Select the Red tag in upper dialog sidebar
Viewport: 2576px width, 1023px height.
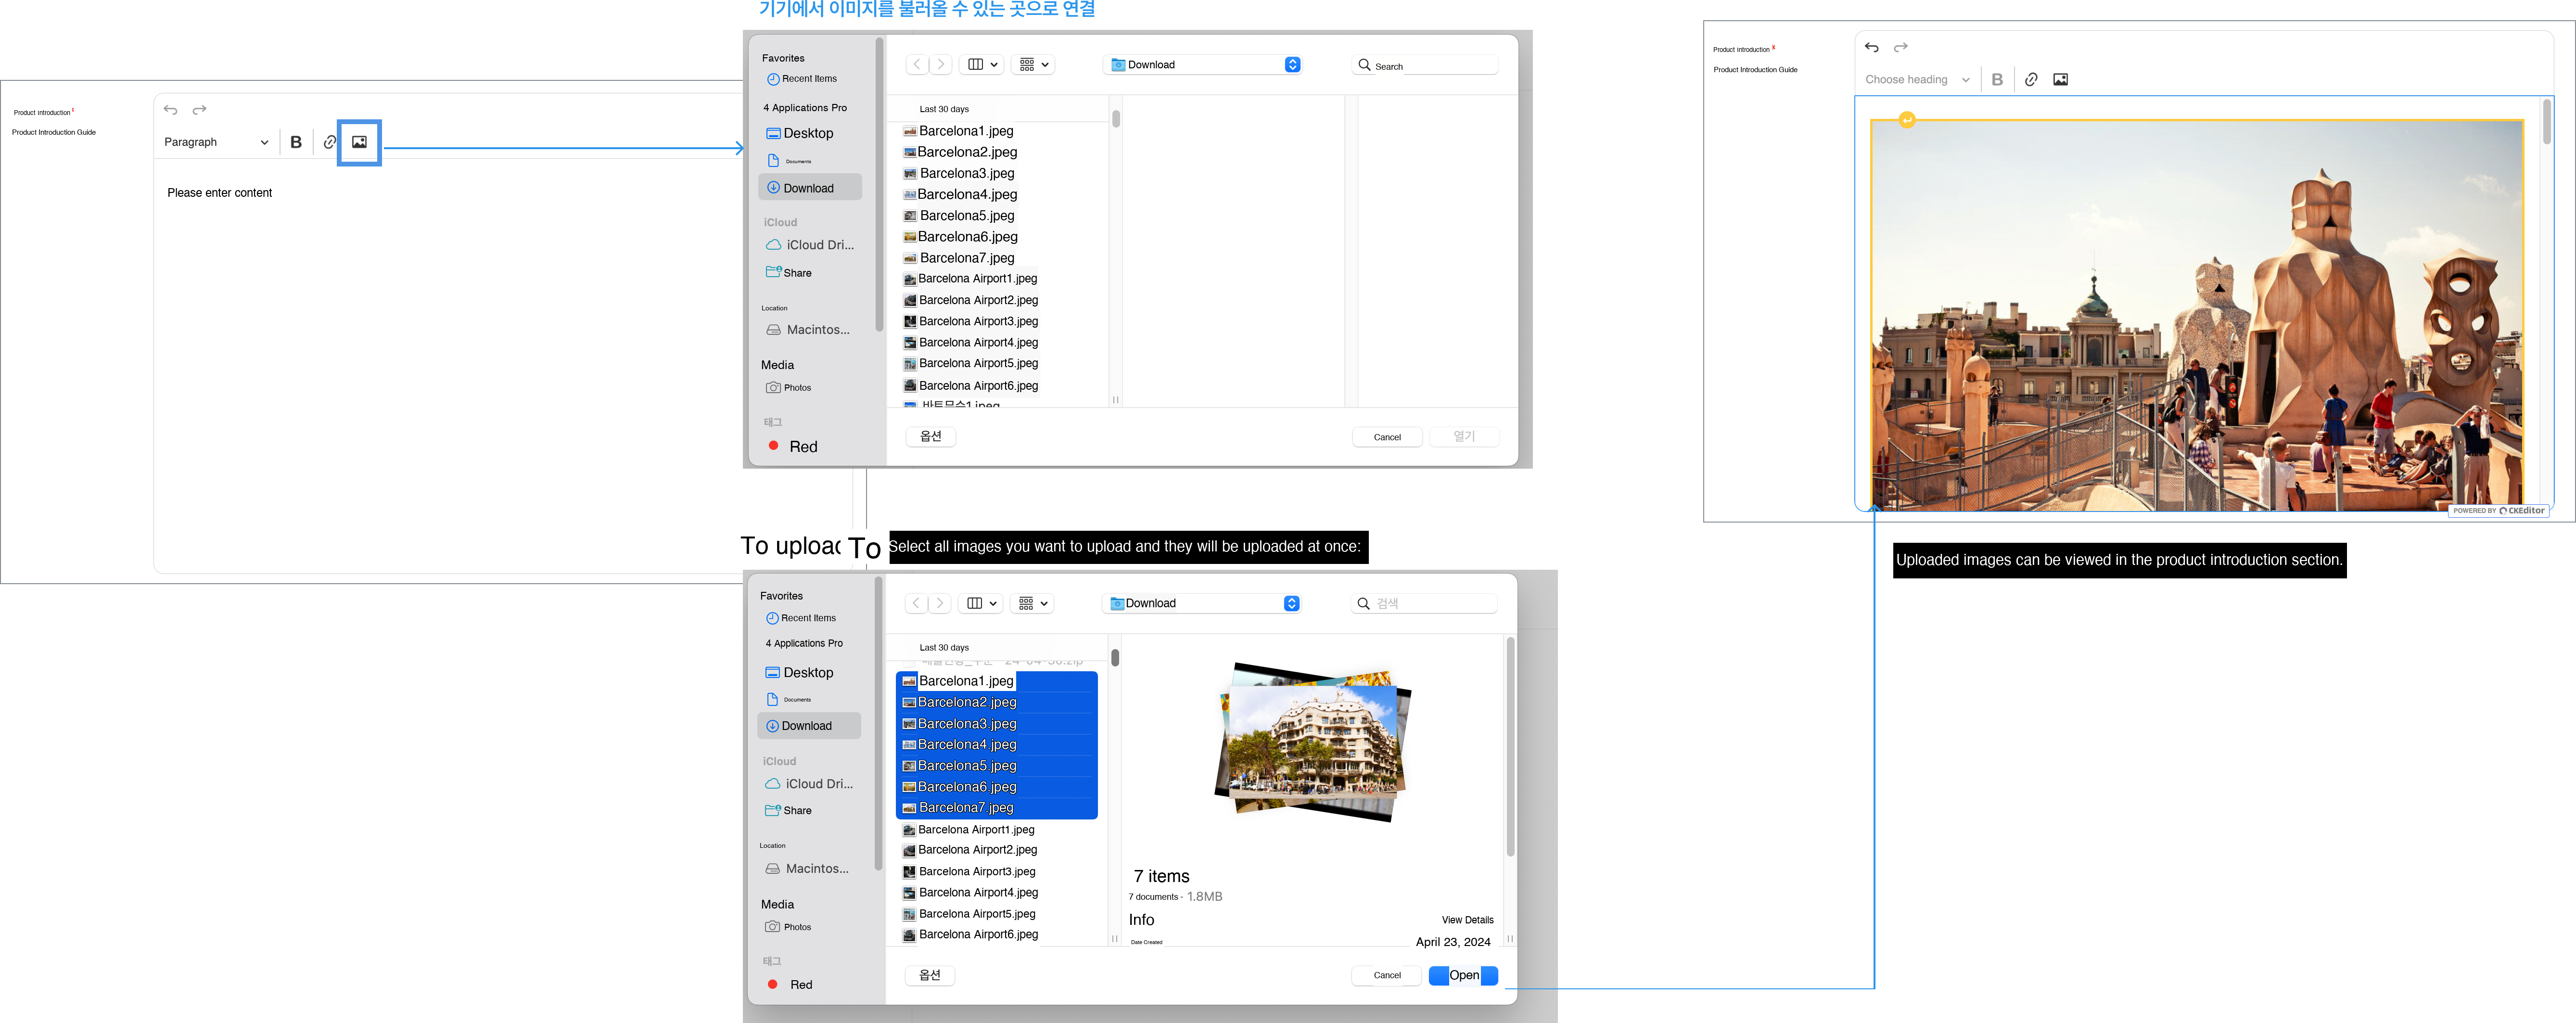click(793, 447)
